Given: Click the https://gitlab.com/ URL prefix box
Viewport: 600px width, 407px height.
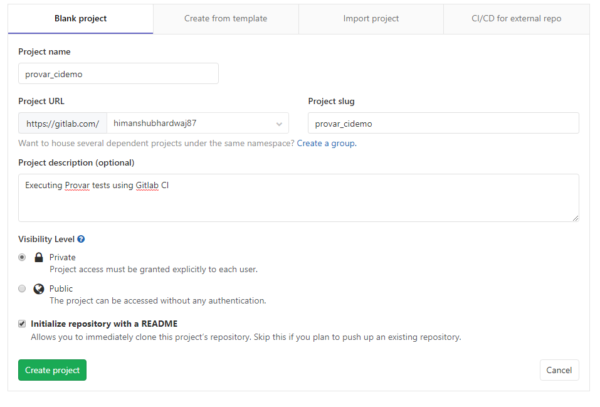Looking at the screenshot, I should [63, 123].
